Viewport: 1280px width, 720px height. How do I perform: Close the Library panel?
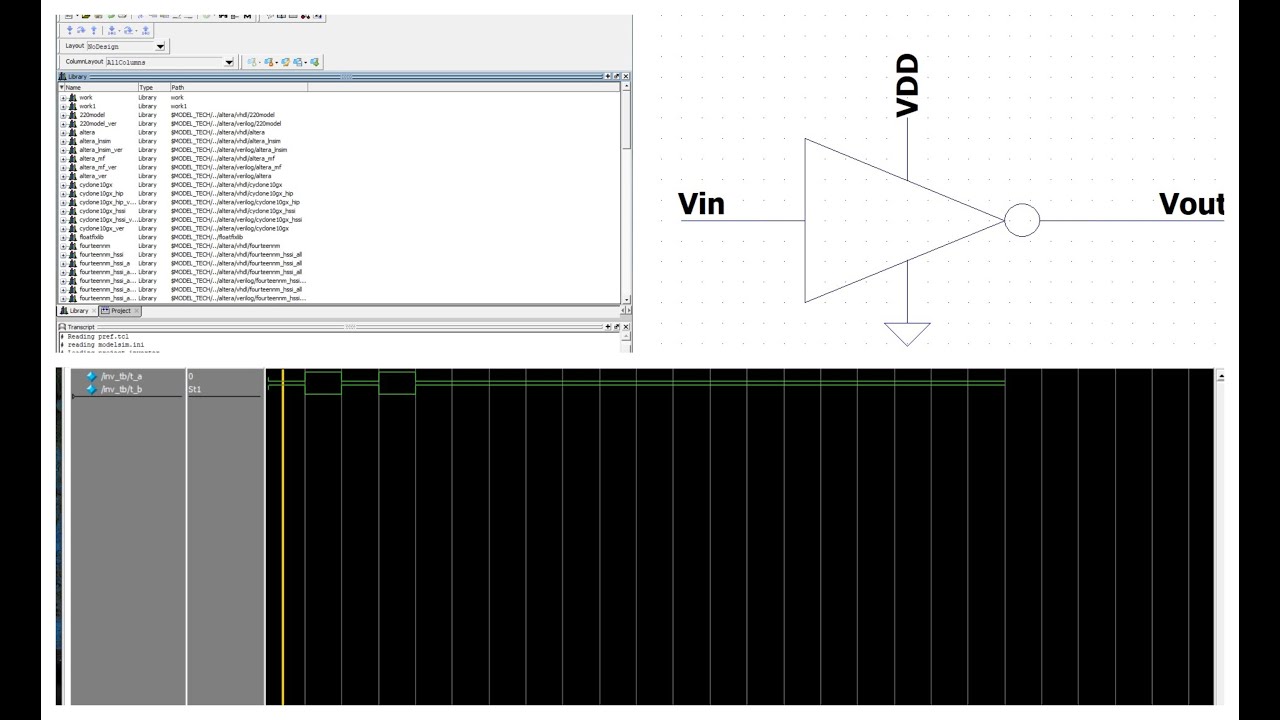[x=626, y=76]
